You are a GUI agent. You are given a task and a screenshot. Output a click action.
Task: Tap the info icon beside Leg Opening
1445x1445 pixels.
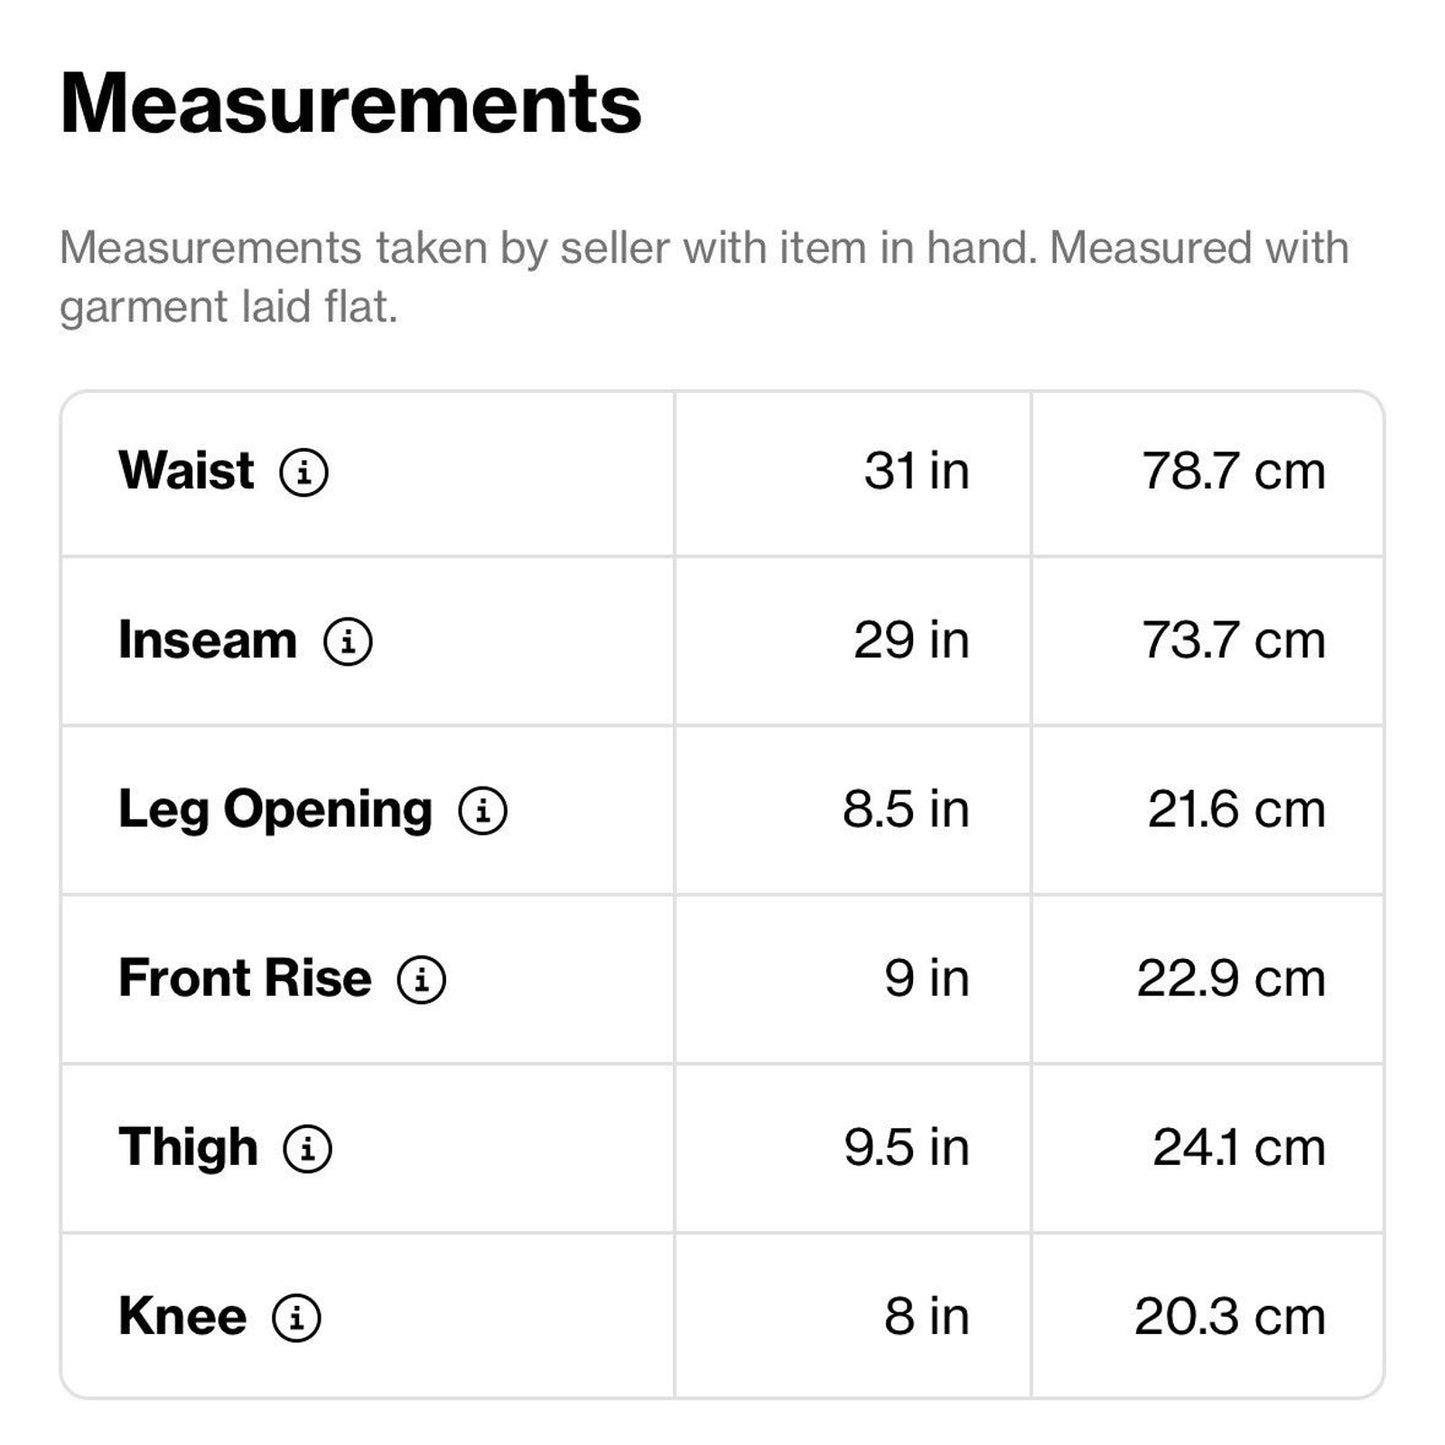483,810
